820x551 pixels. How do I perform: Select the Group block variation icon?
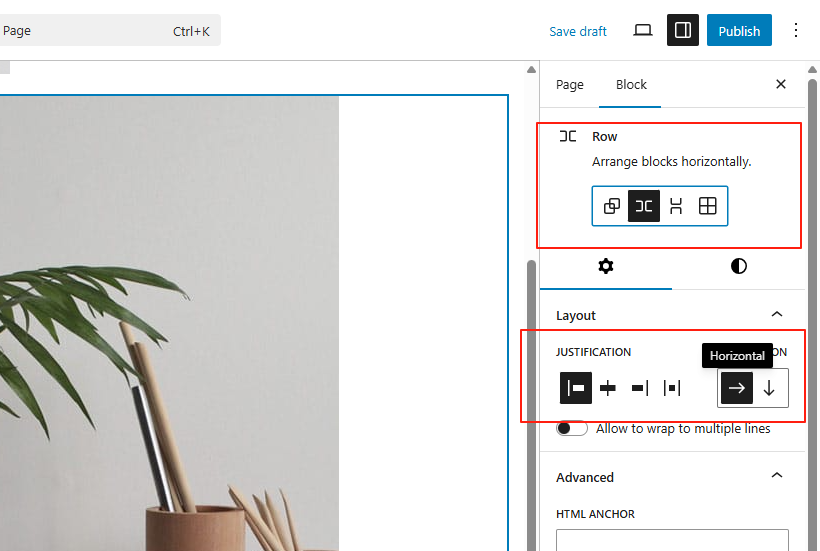[x=612, y=206]
